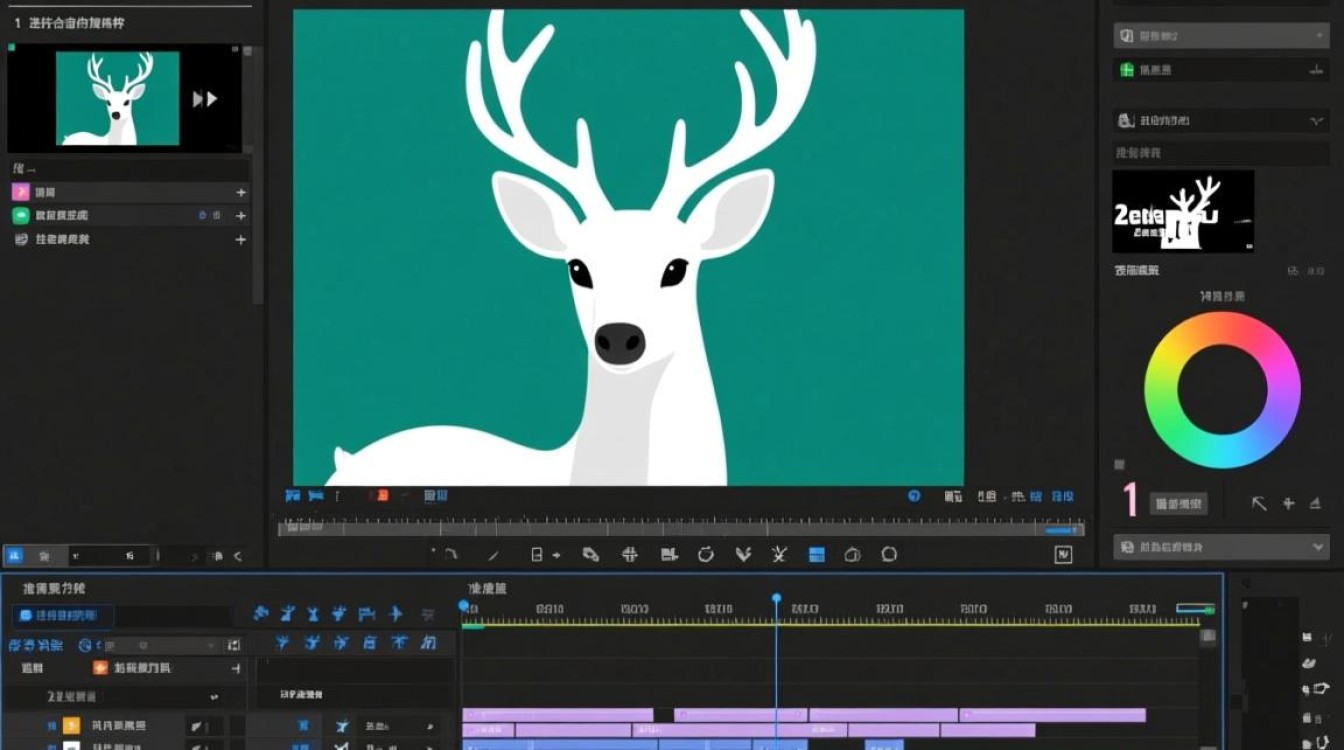Click the arrow pointer icon beside the pink number 1
The width and height of the screenshot is (1344, 750).
click(1259, 503)
